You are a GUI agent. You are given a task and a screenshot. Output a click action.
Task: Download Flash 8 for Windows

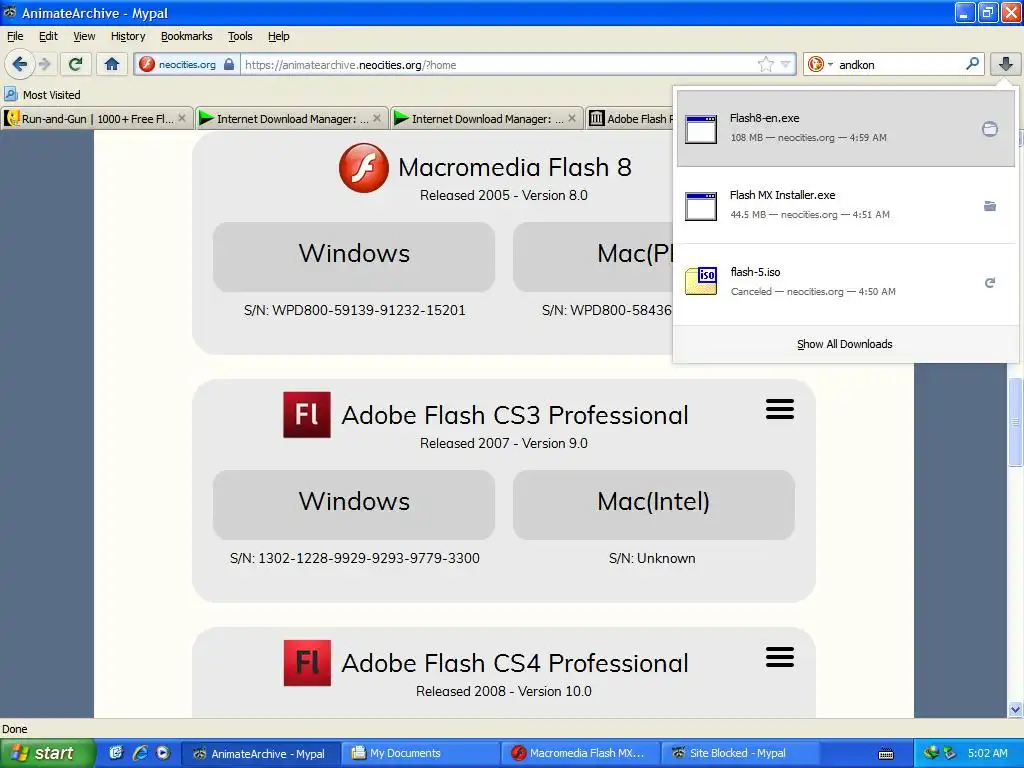[x=354, y=256]
